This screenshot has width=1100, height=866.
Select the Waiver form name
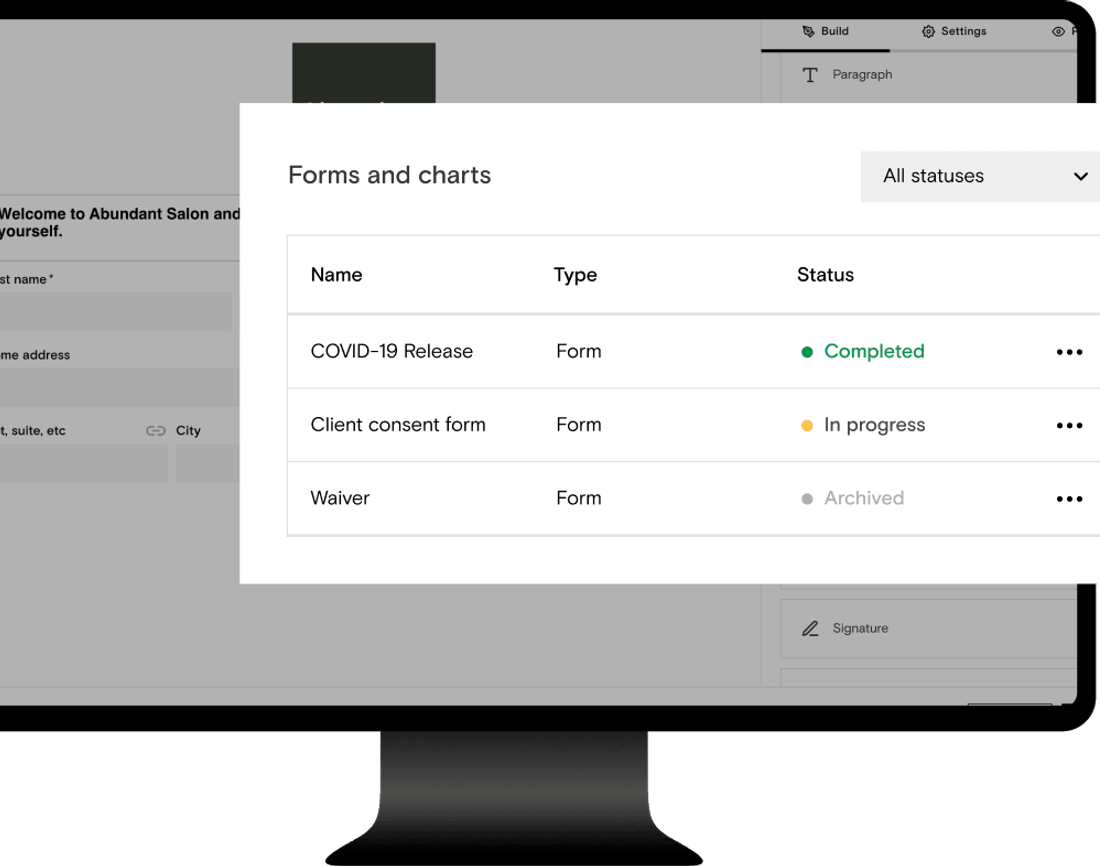[340, 498]
